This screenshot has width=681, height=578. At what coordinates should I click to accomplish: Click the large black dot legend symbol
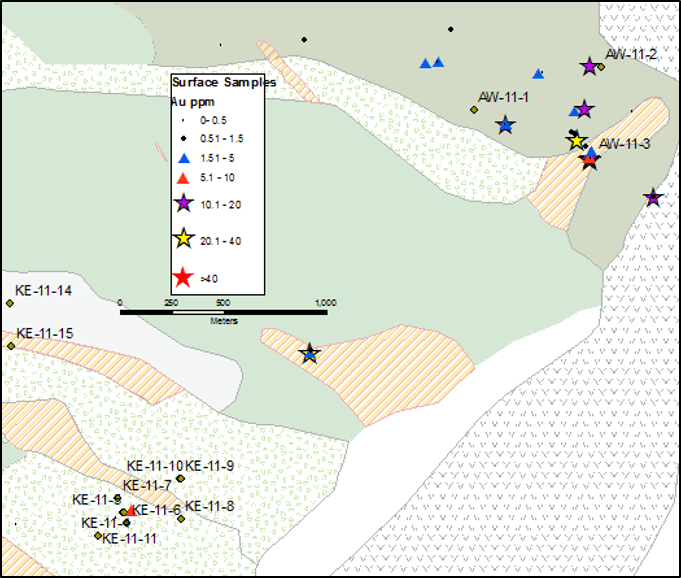183,139
